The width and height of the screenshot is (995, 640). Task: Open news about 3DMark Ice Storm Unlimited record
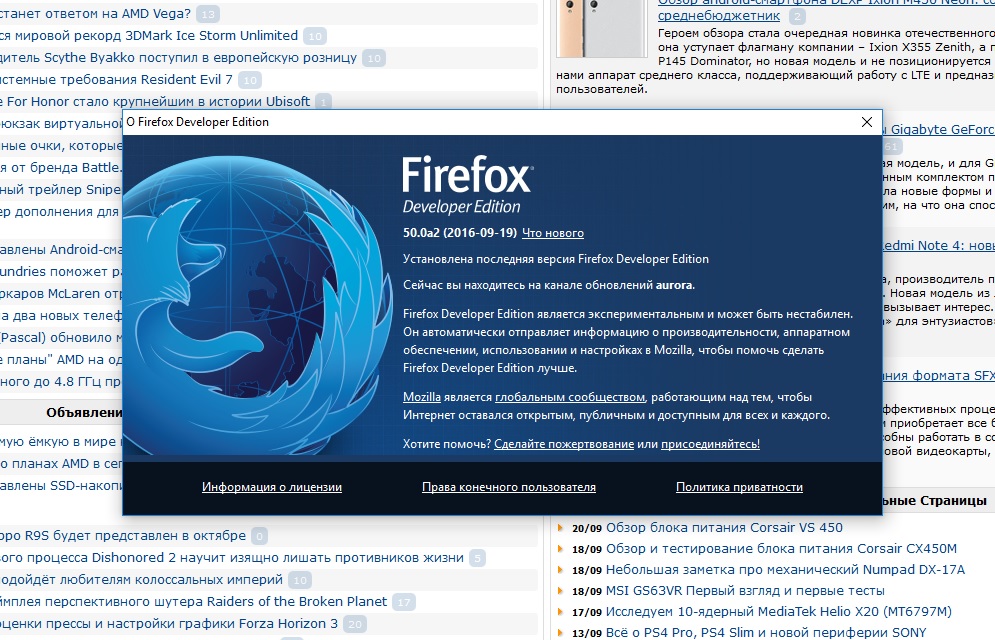click(149, 36)
